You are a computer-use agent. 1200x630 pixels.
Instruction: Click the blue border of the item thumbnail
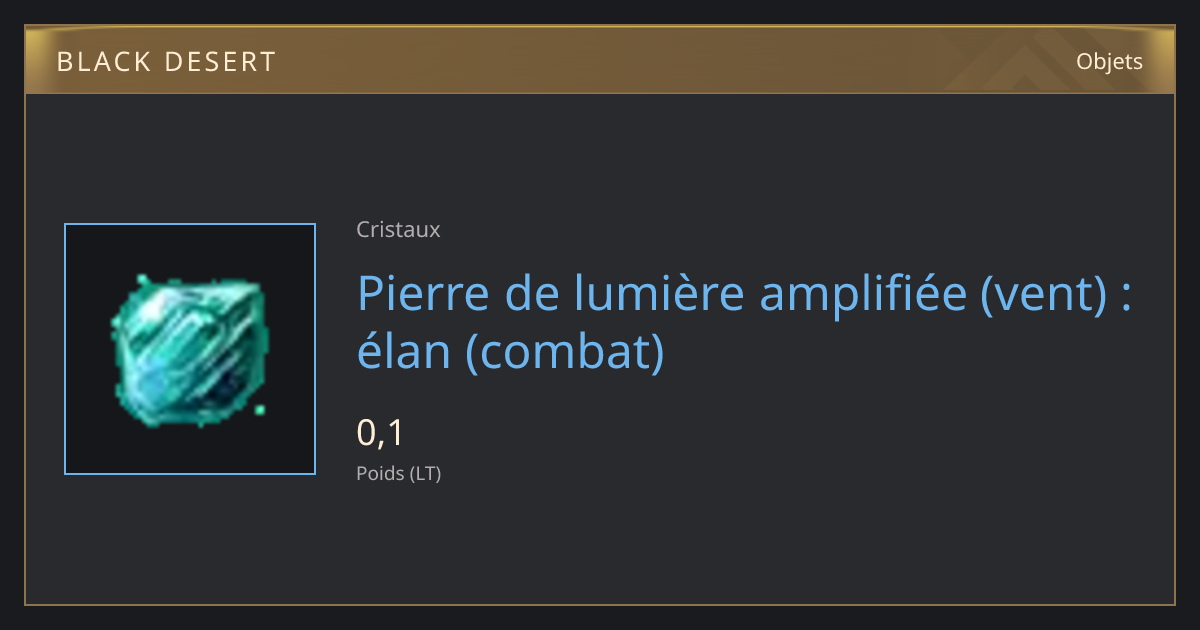click(65, 349)
